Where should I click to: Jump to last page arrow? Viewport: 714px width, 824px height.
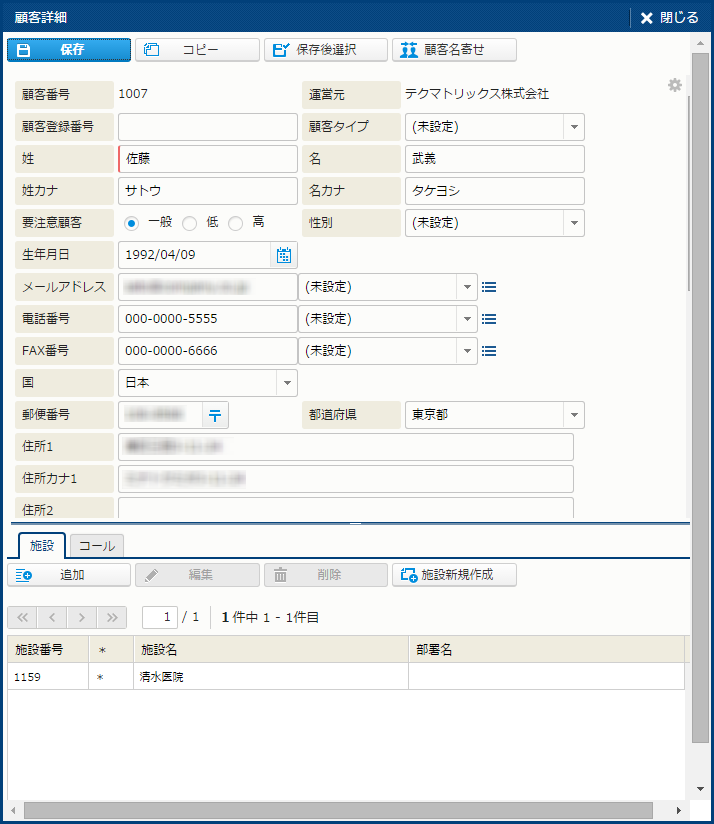pyautogui.click(x=112, y=617)
